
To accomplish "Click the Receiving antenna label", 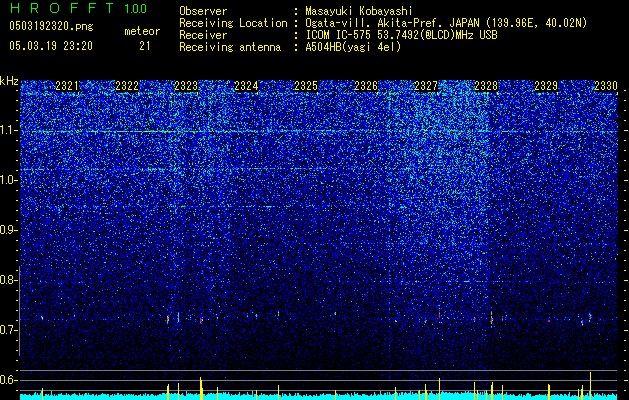I will (230, 47).
